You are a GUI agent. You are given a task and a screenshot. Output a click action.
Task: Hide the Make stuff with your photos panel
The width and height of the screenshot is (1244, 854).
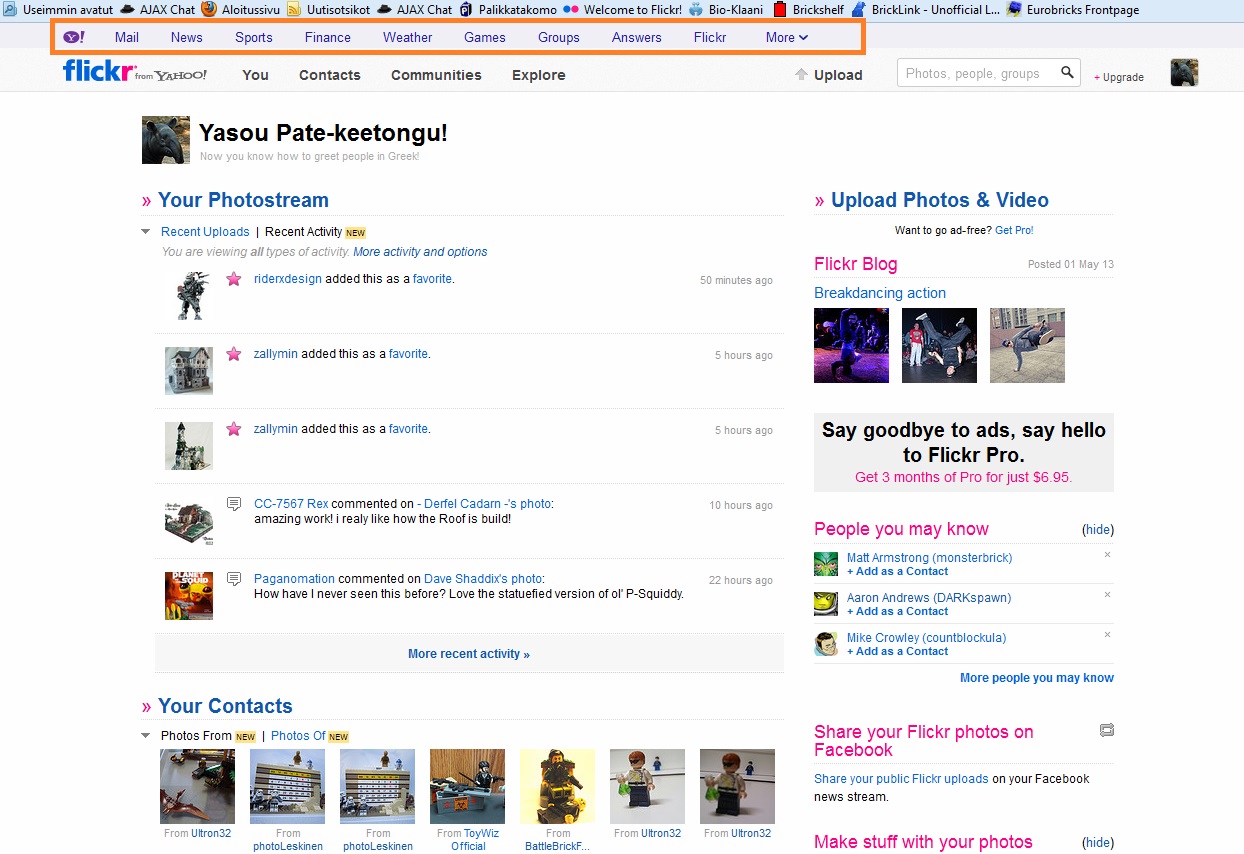tap(1098, 843)
